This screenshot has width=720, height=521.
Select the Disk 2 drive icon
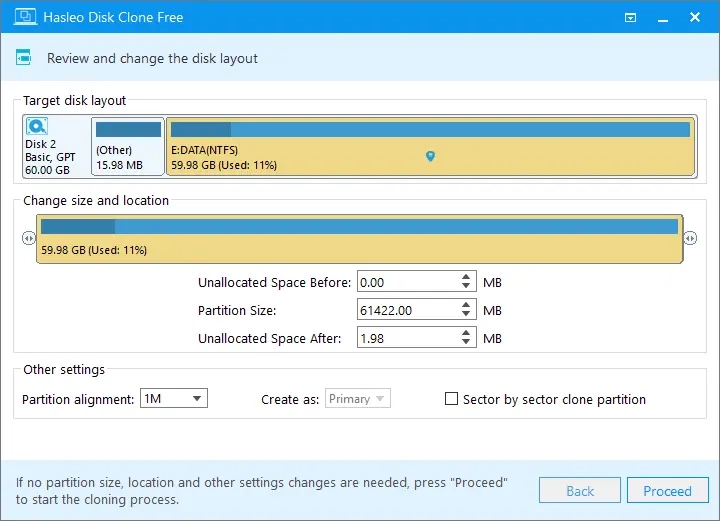tap(37, 126)
